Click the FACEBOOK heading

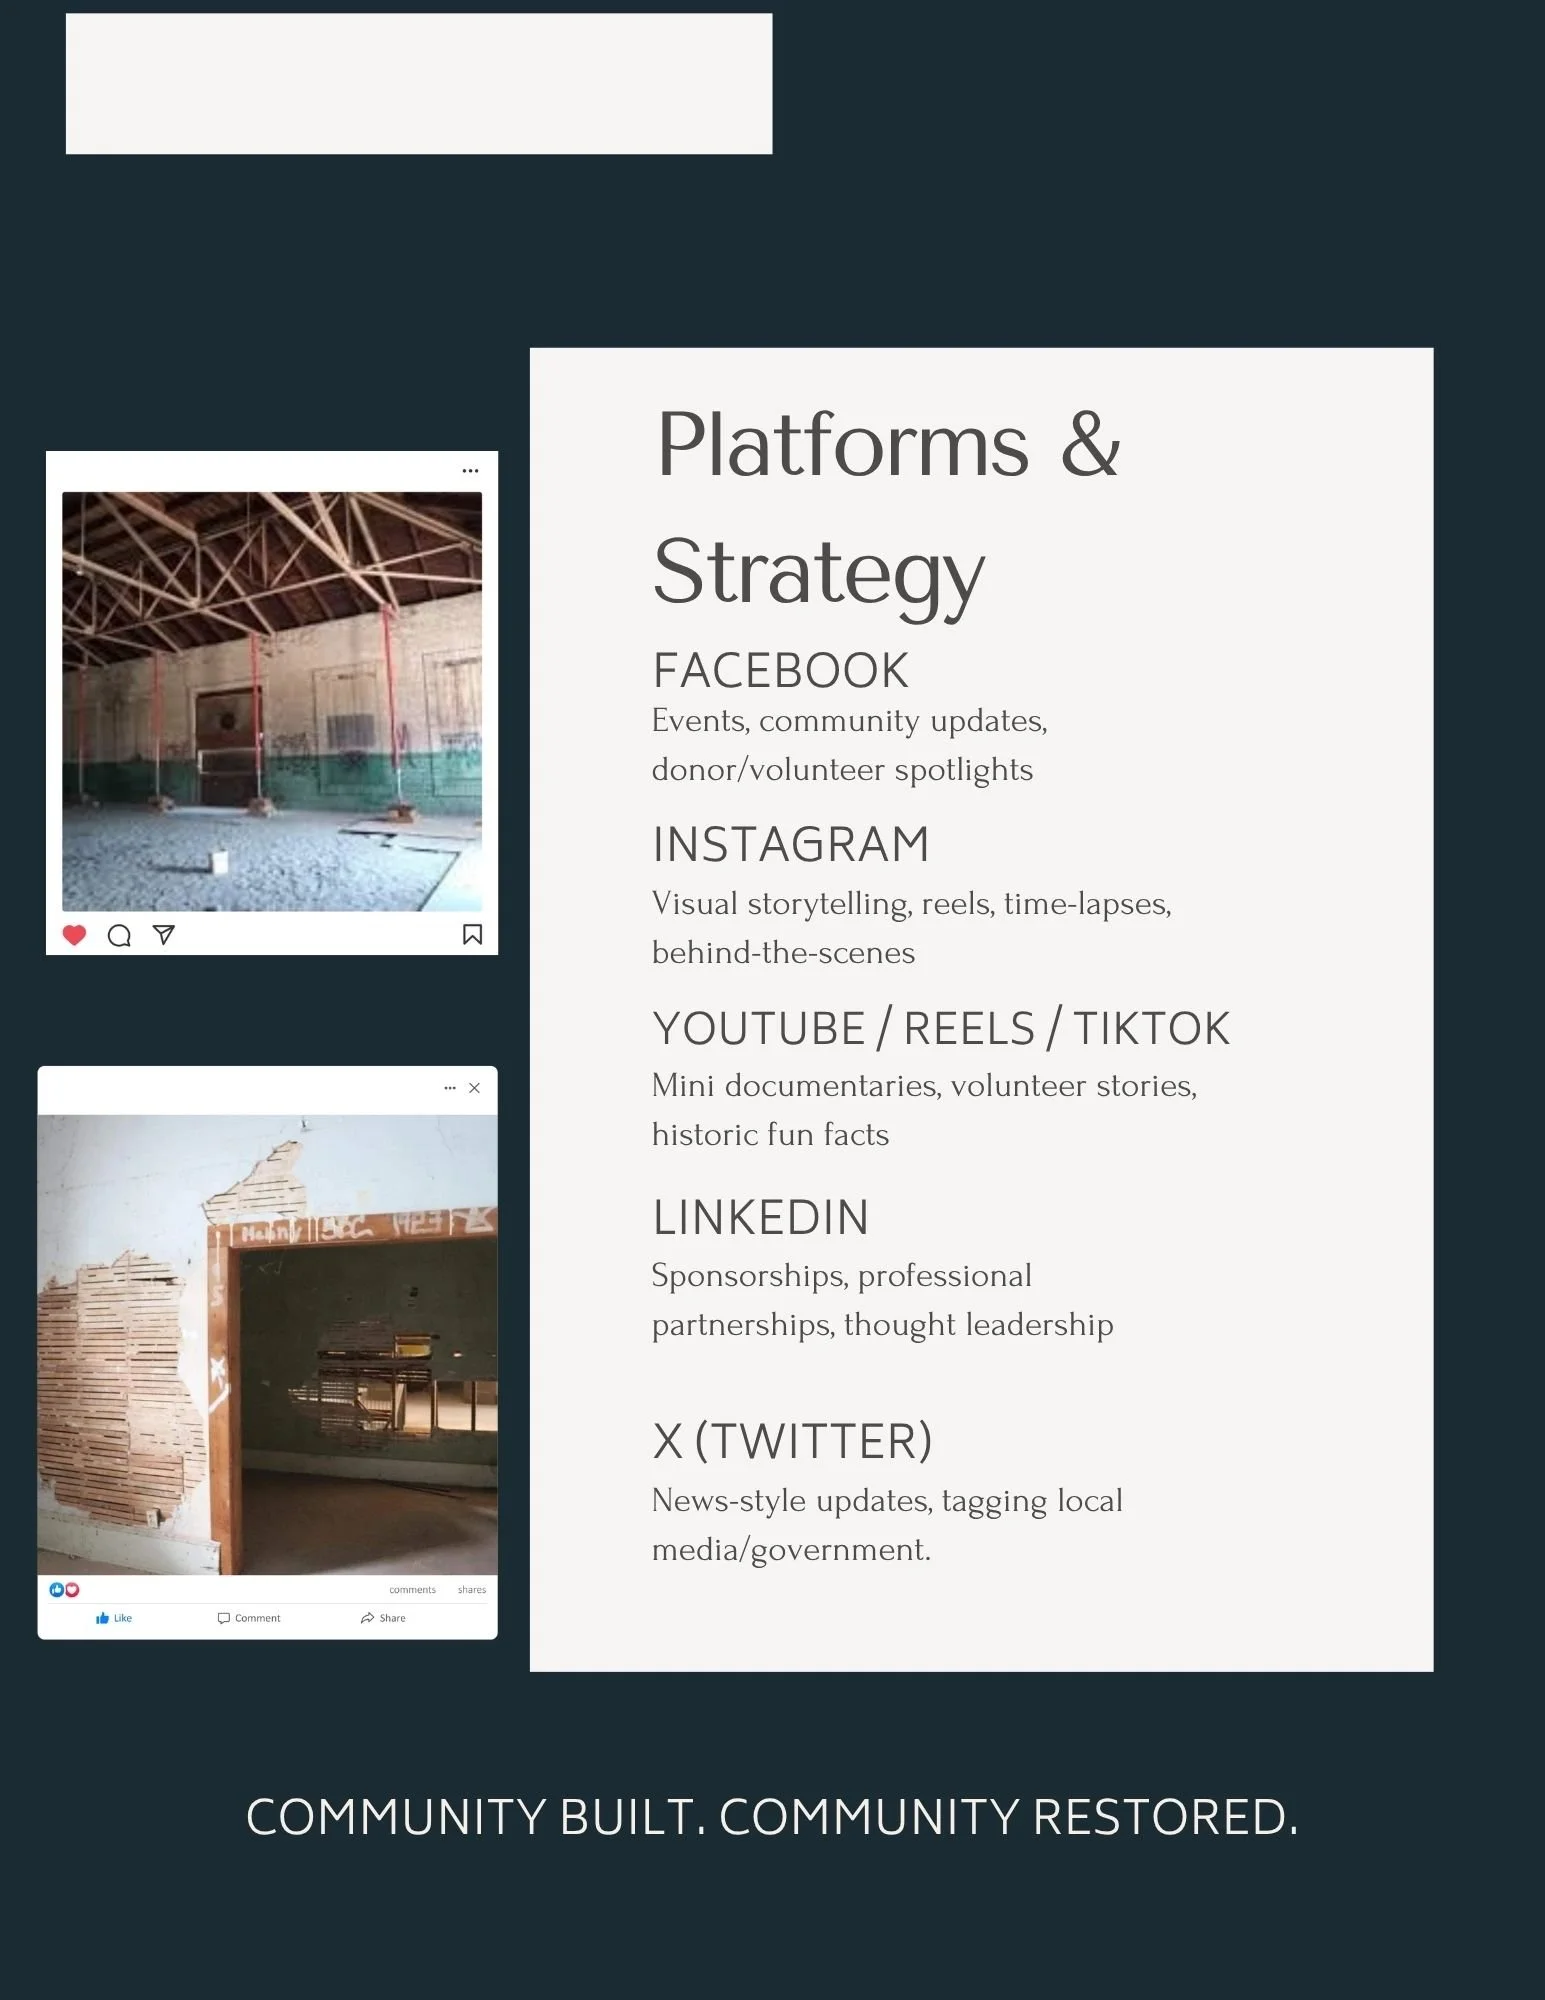[x=780, y=671]
